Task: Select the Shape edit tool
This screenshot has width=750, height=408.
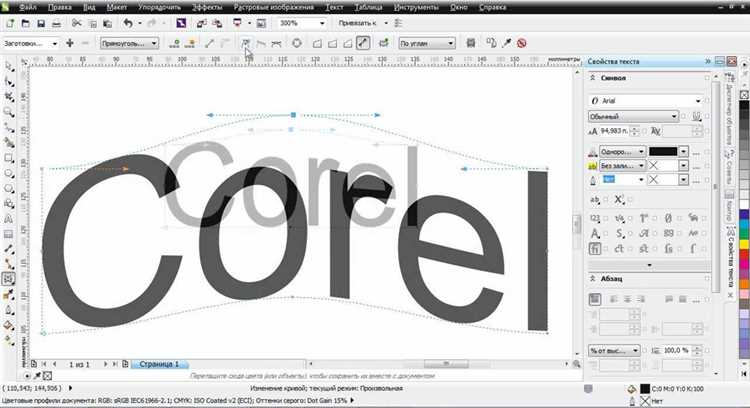Action: tap(9, 82)
